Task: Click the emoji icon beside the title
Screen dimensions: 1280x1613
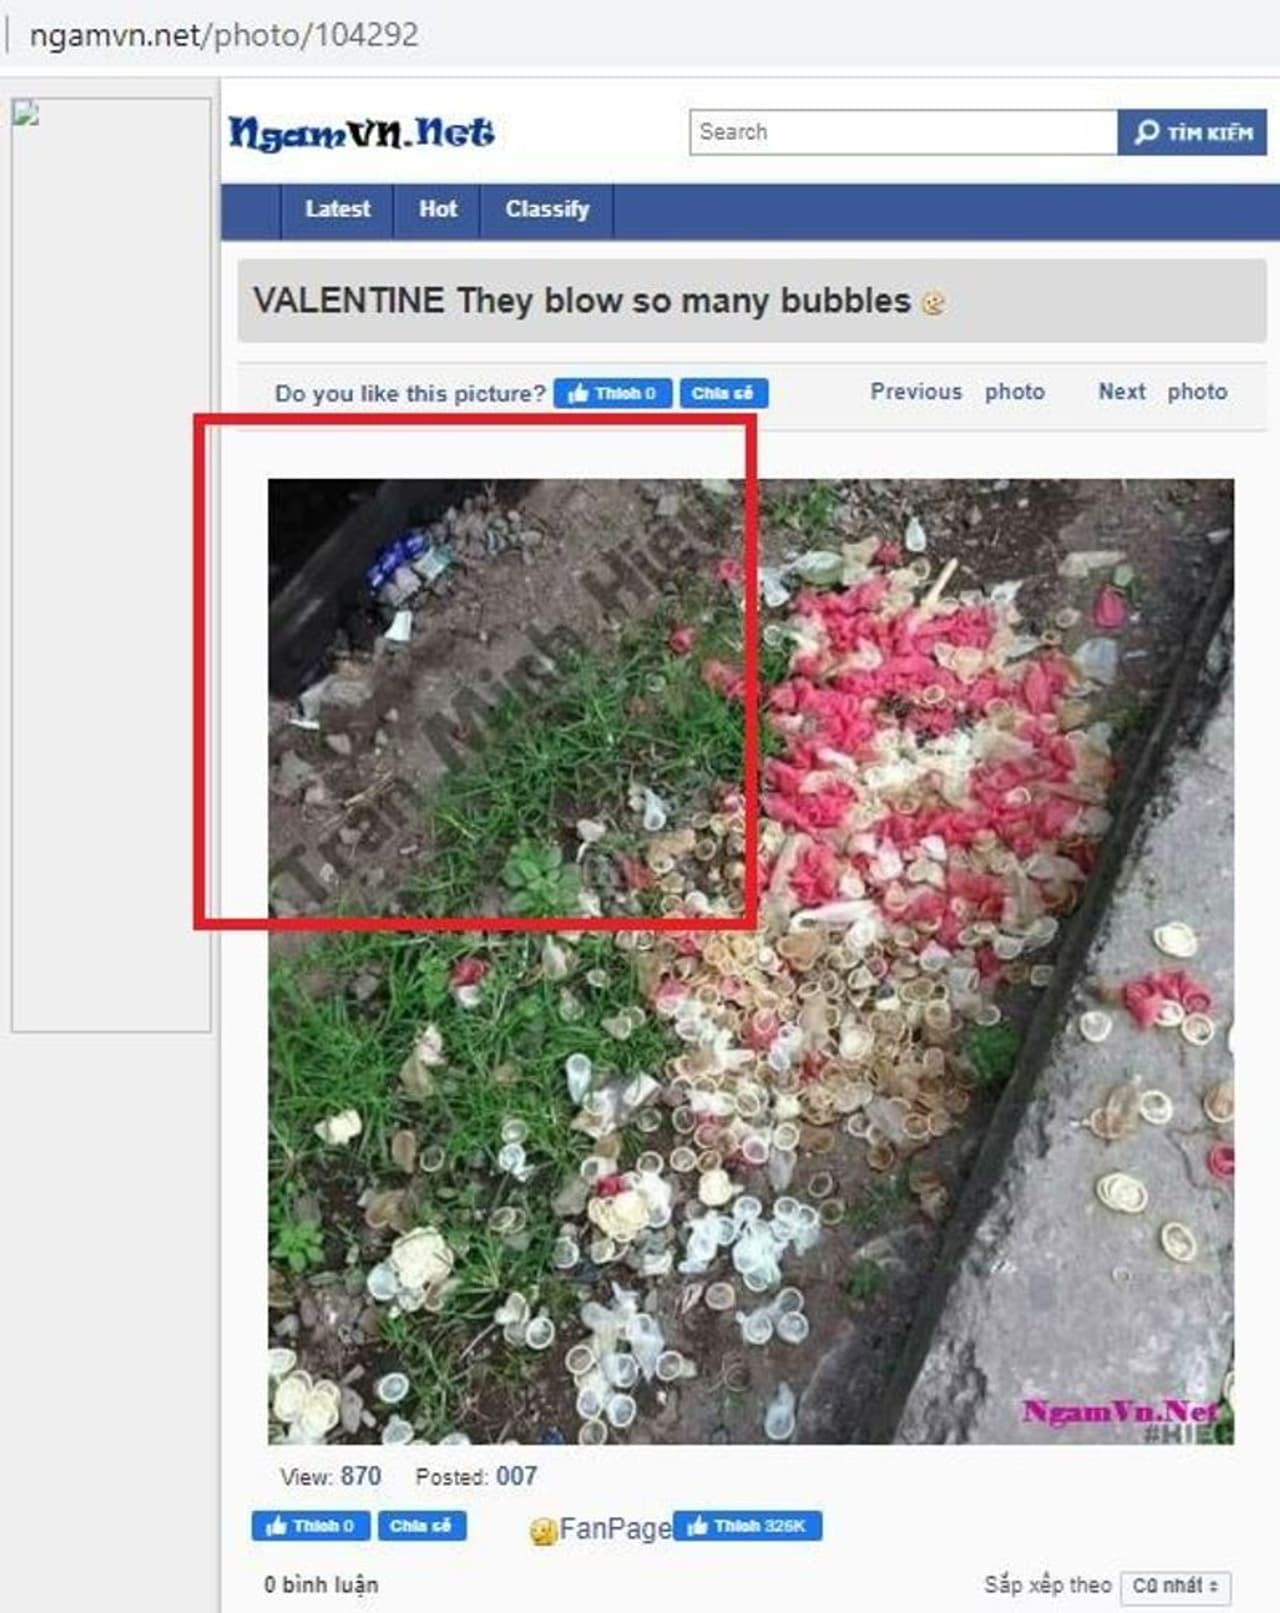Action: tap(933, 303)
